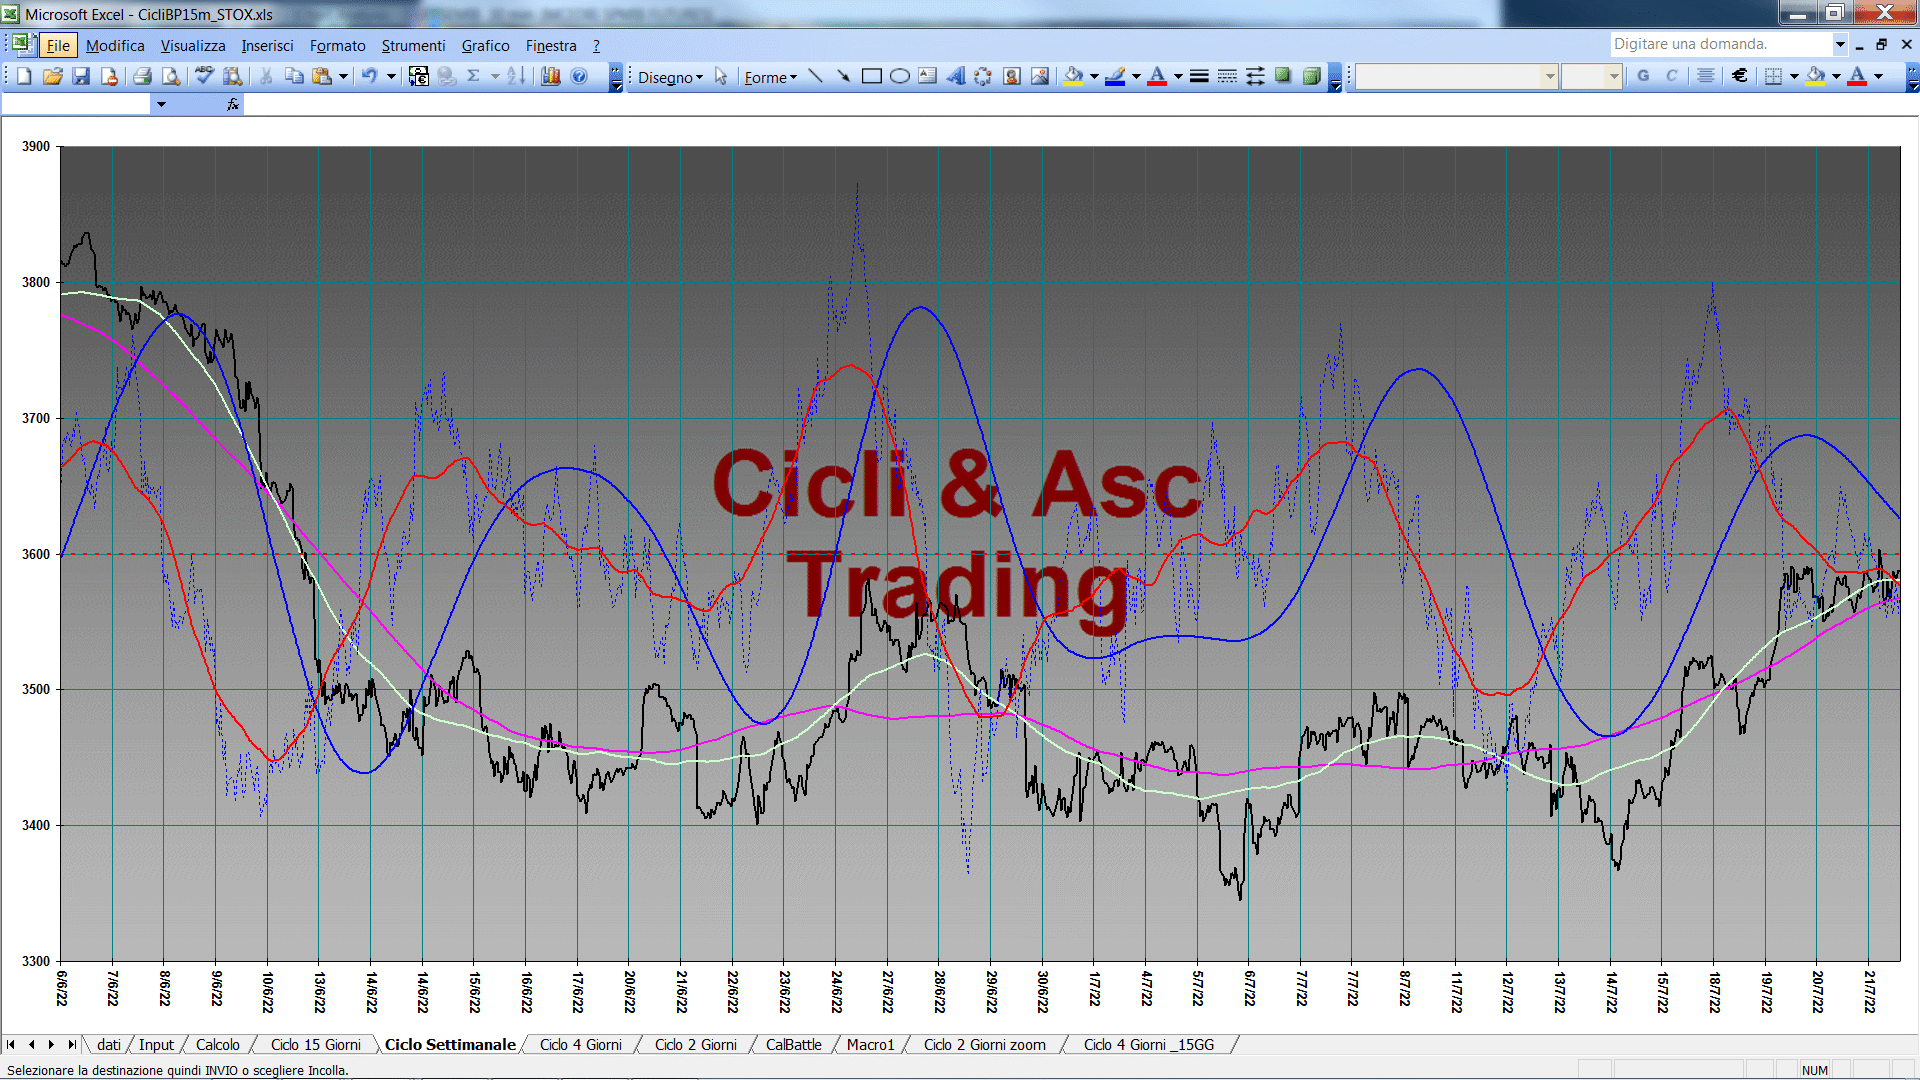Select the Rectangle drawing tool
The height and width of the screenshot is (1080, 1920).
pyautogui.click(x=871, y=76)
